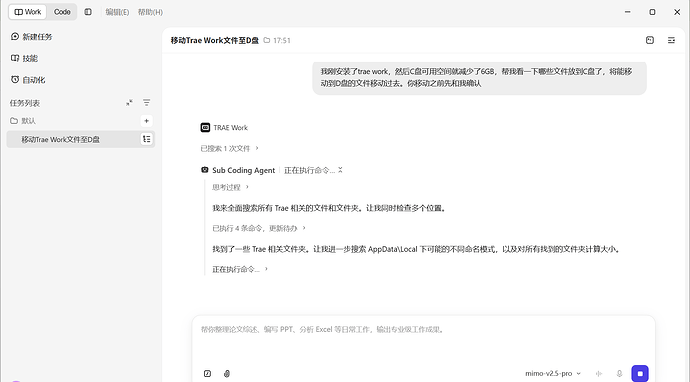Image resolution: width=690 pixels, height=382 pixels.
Task: Click the 我来全面搜索所有 Trae message line
Action: click(x=330, y=208)
